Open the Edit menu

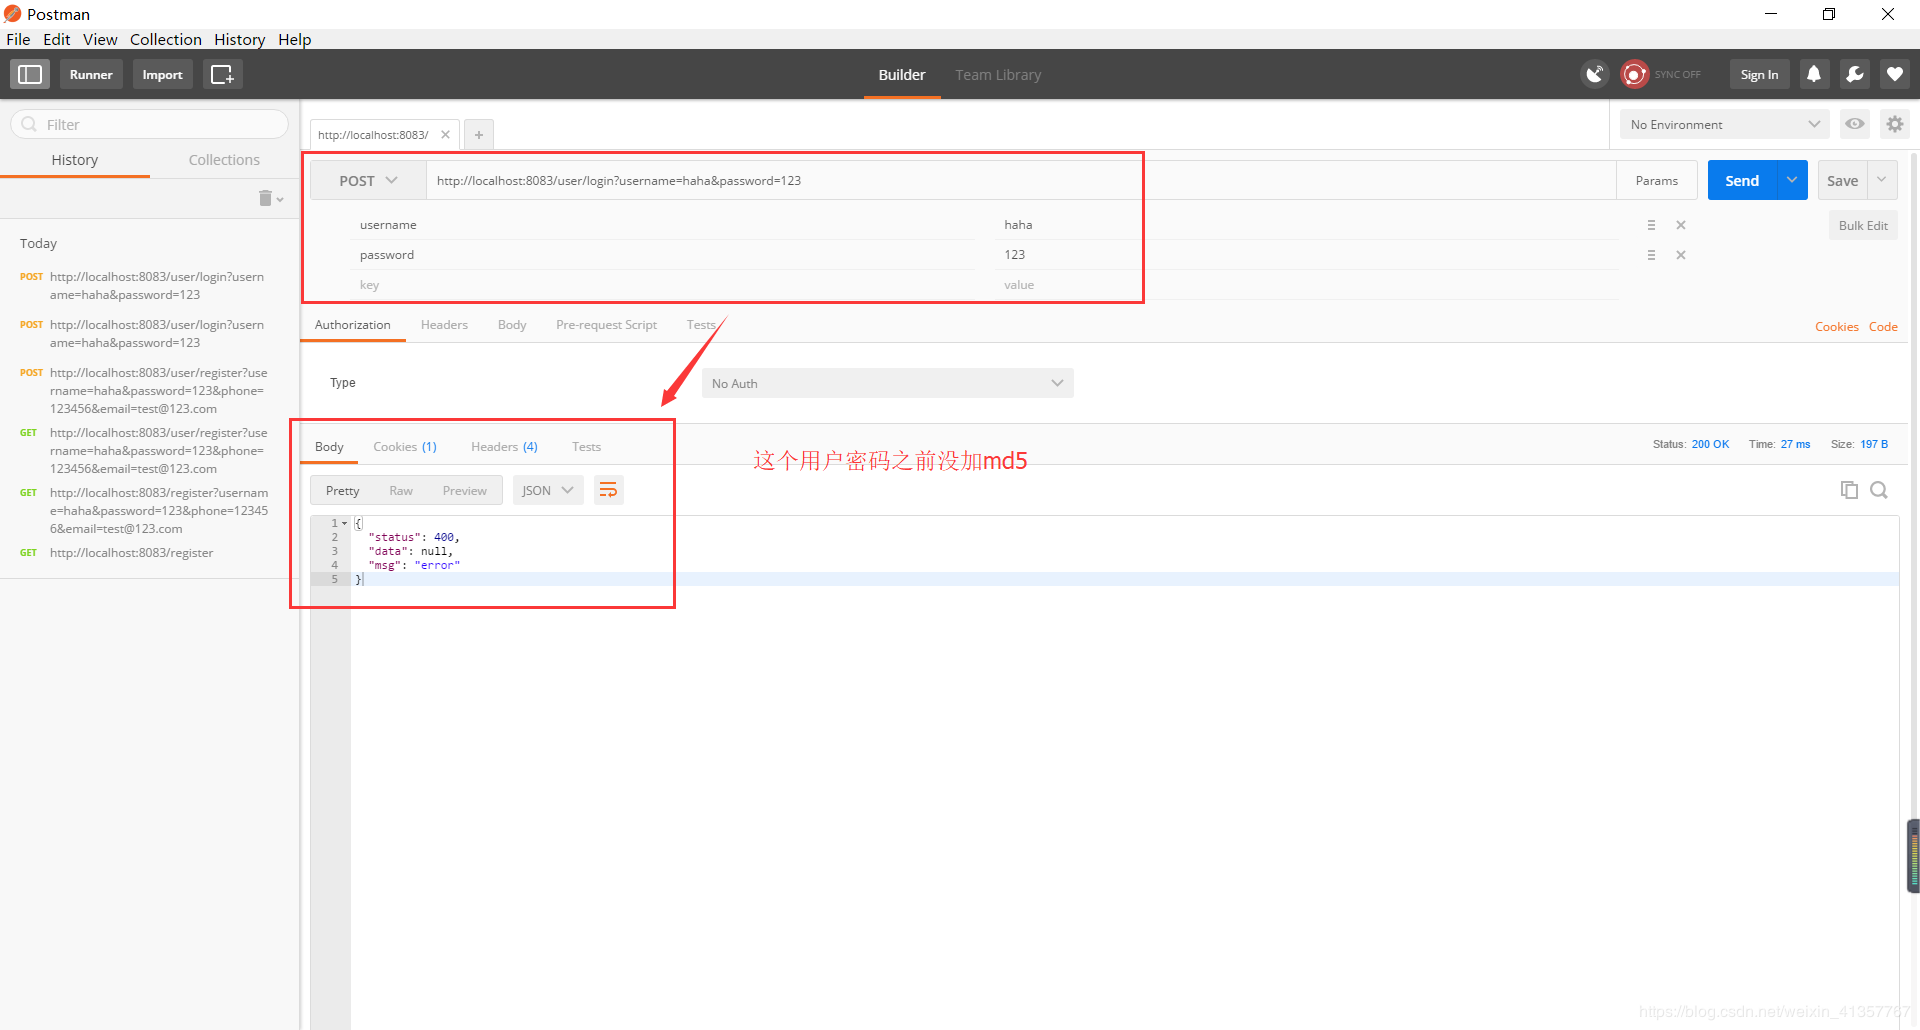[56, 39]
